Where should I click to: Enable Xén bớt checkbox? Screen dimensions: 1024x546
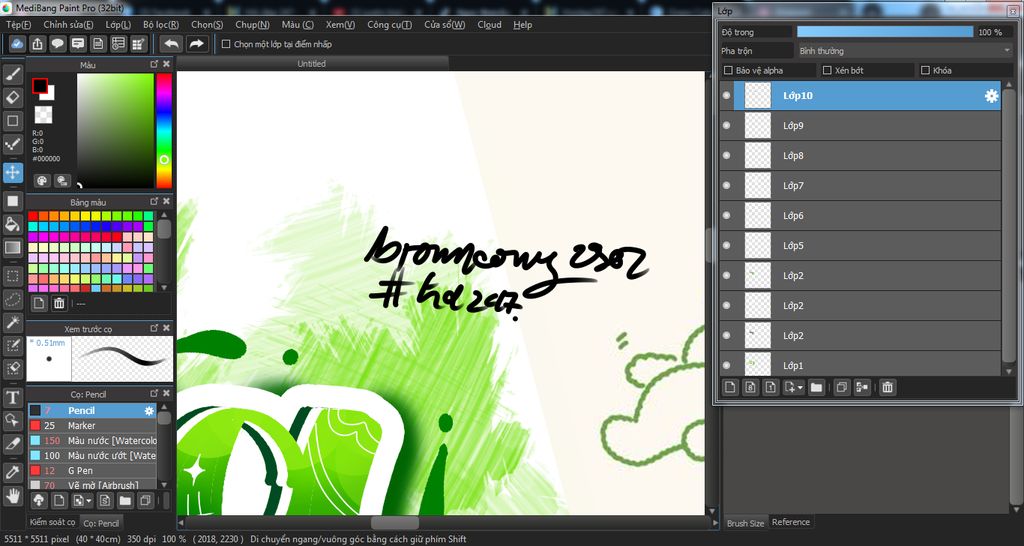pos(827,71)
